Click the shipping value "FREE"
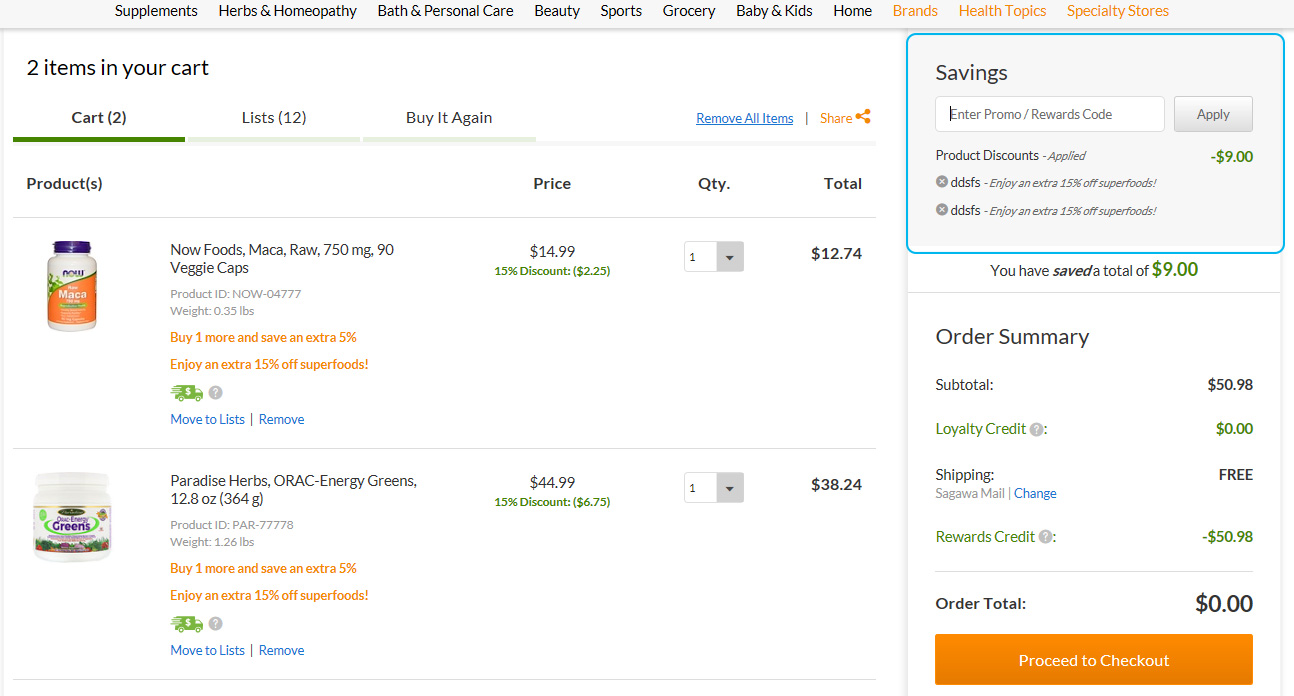This screenshot has height=696, width=1294. tap(1236, 475)
